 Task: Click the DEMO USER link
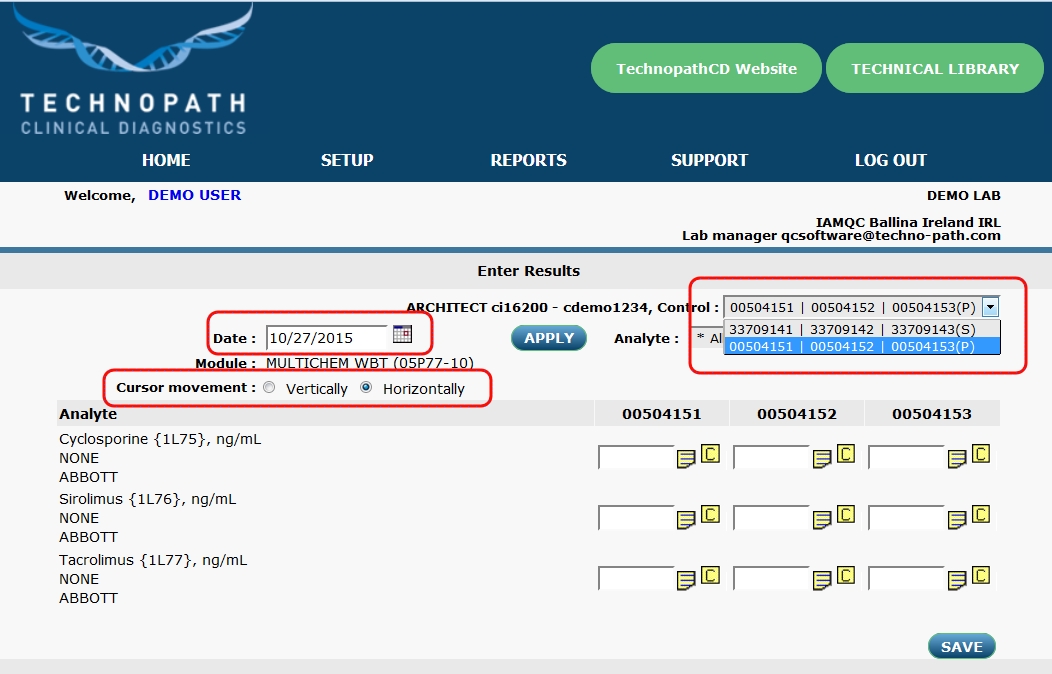195,195
